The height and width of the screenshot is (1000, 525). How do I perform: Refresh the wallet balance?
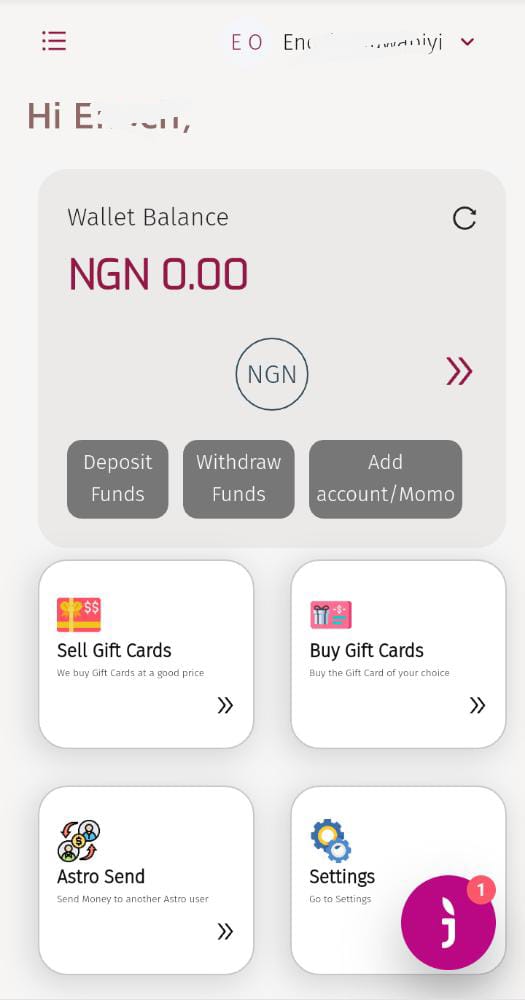464,218
